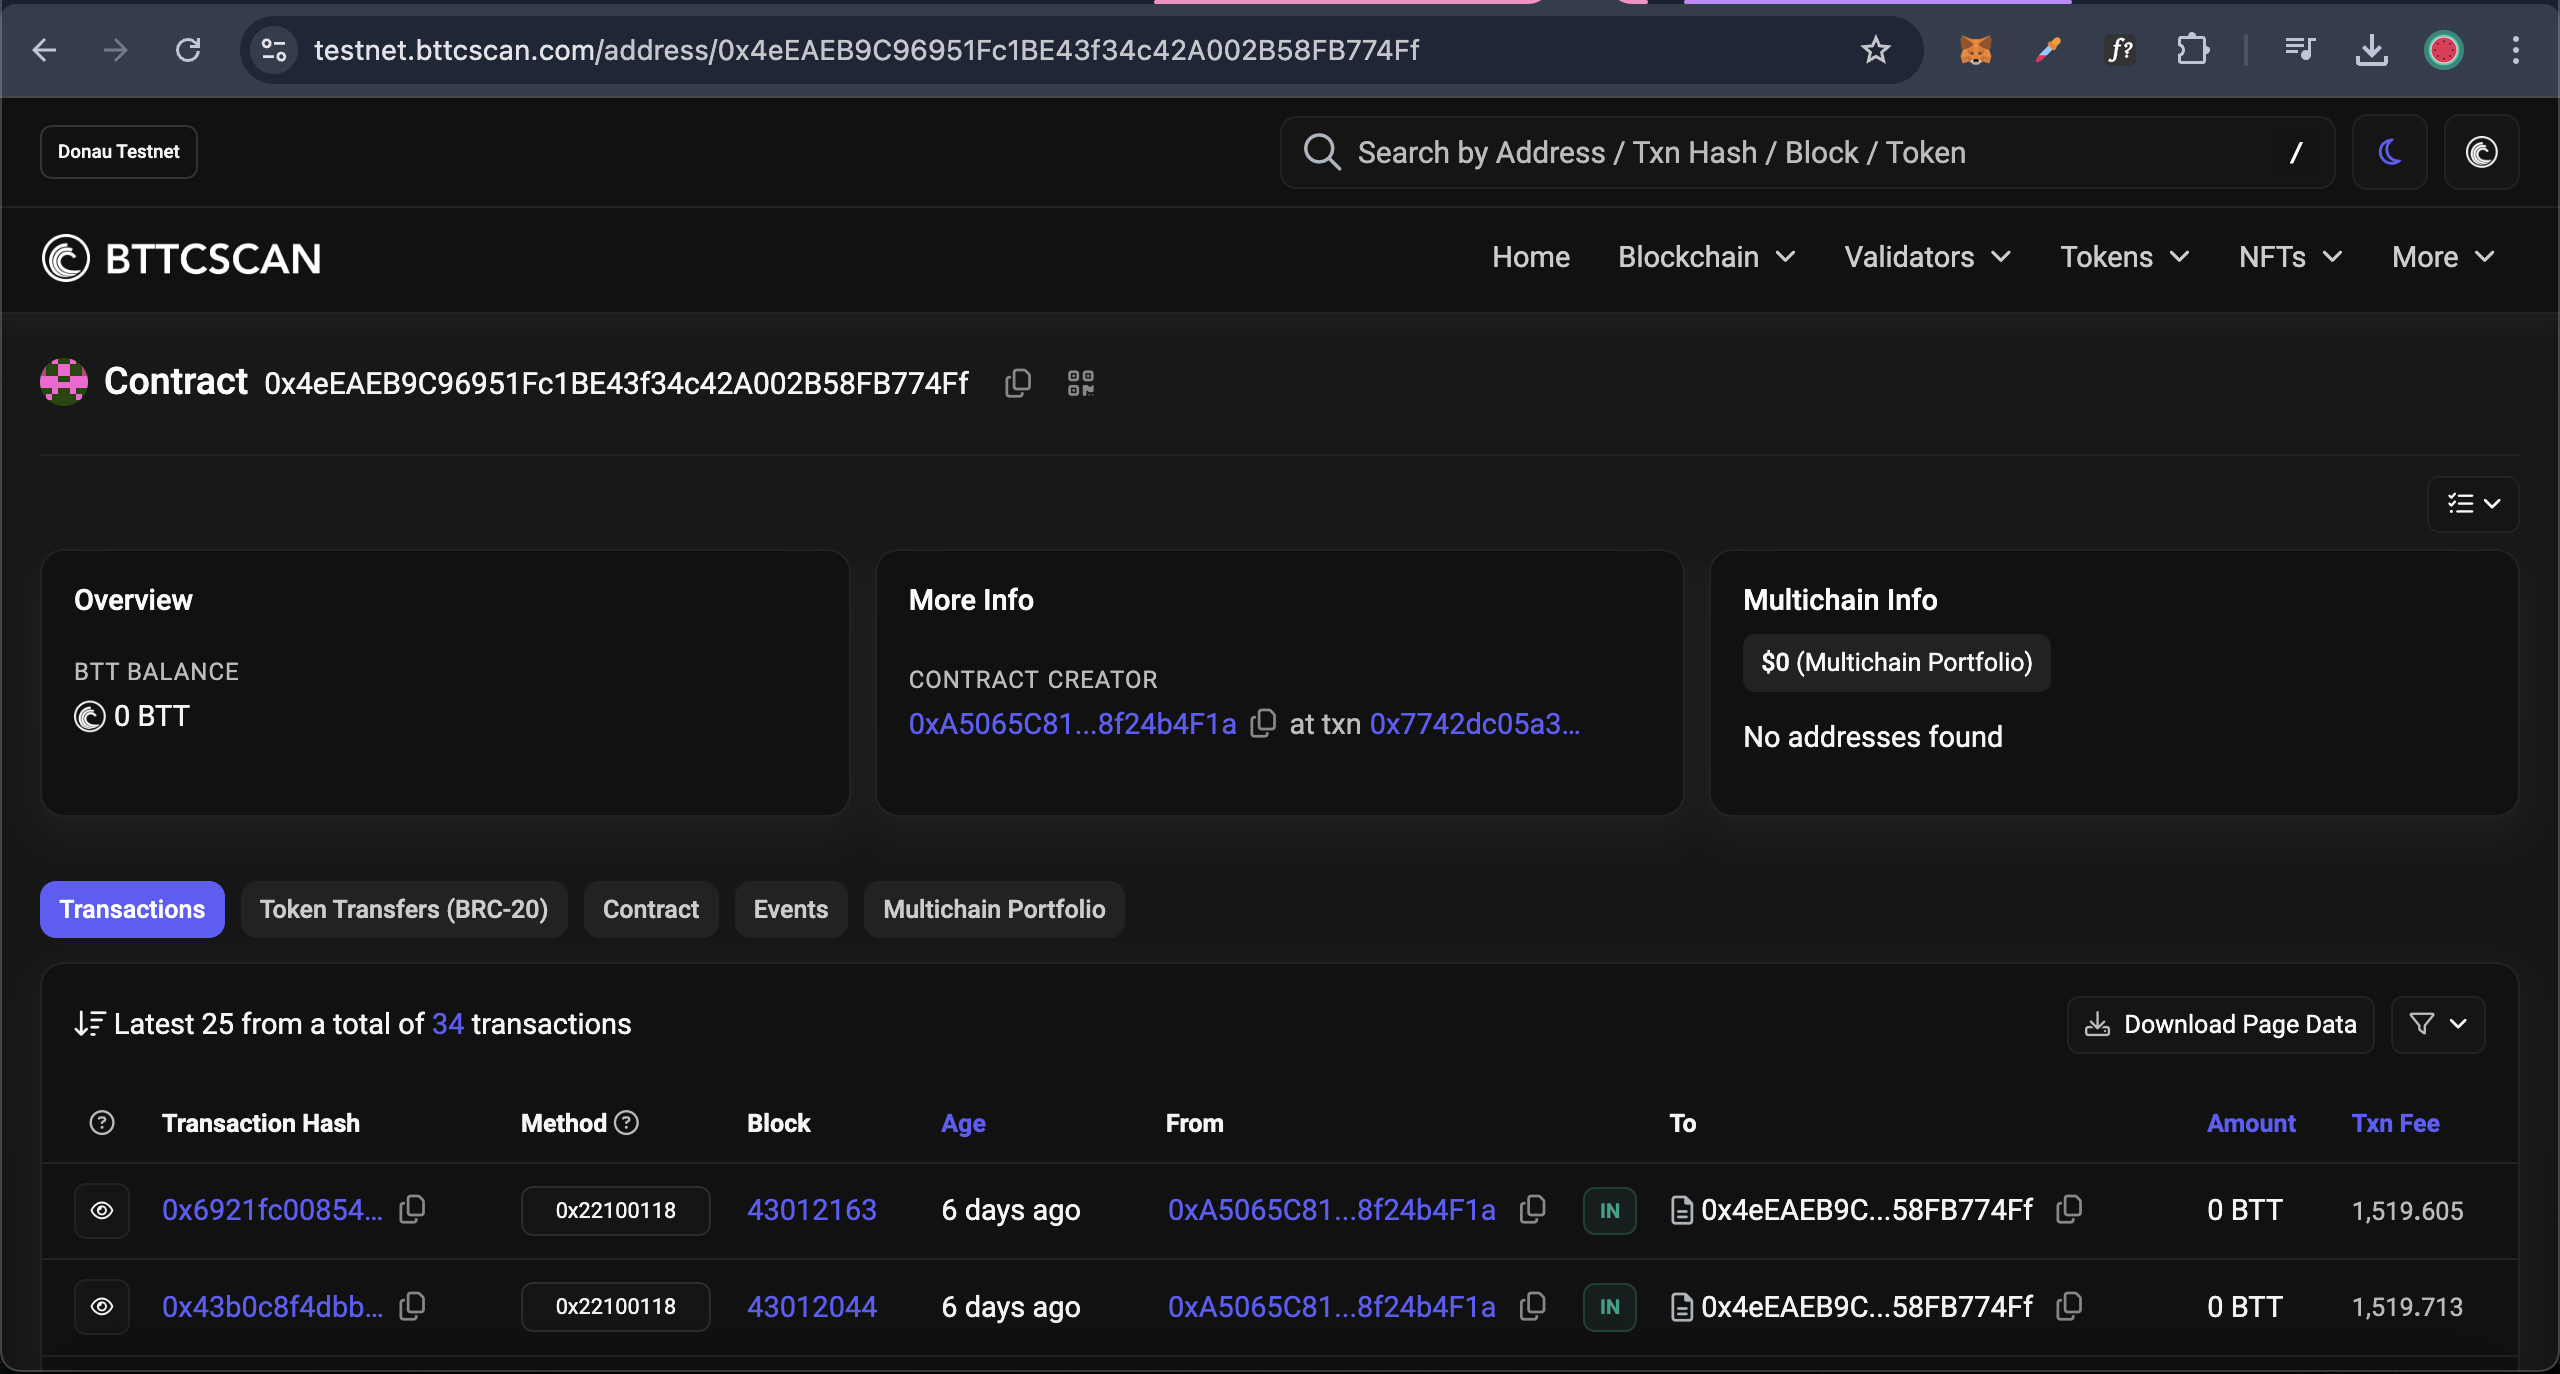Click Download Page Data button

point(2220,1024)
